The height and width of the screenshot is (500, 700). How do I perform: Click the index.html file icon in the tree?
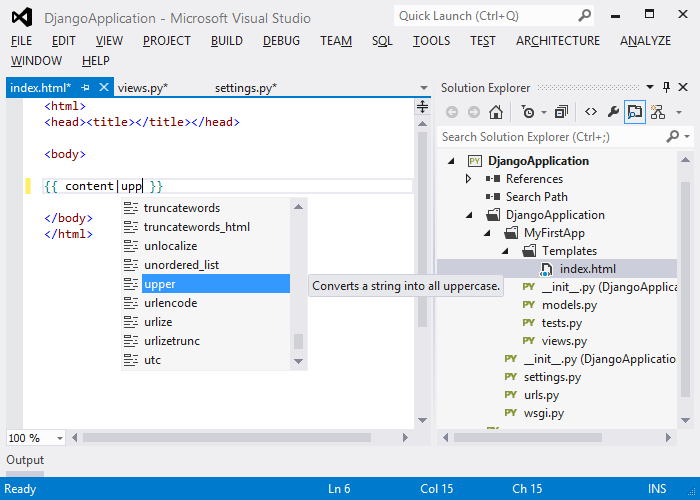click(546, 269)
